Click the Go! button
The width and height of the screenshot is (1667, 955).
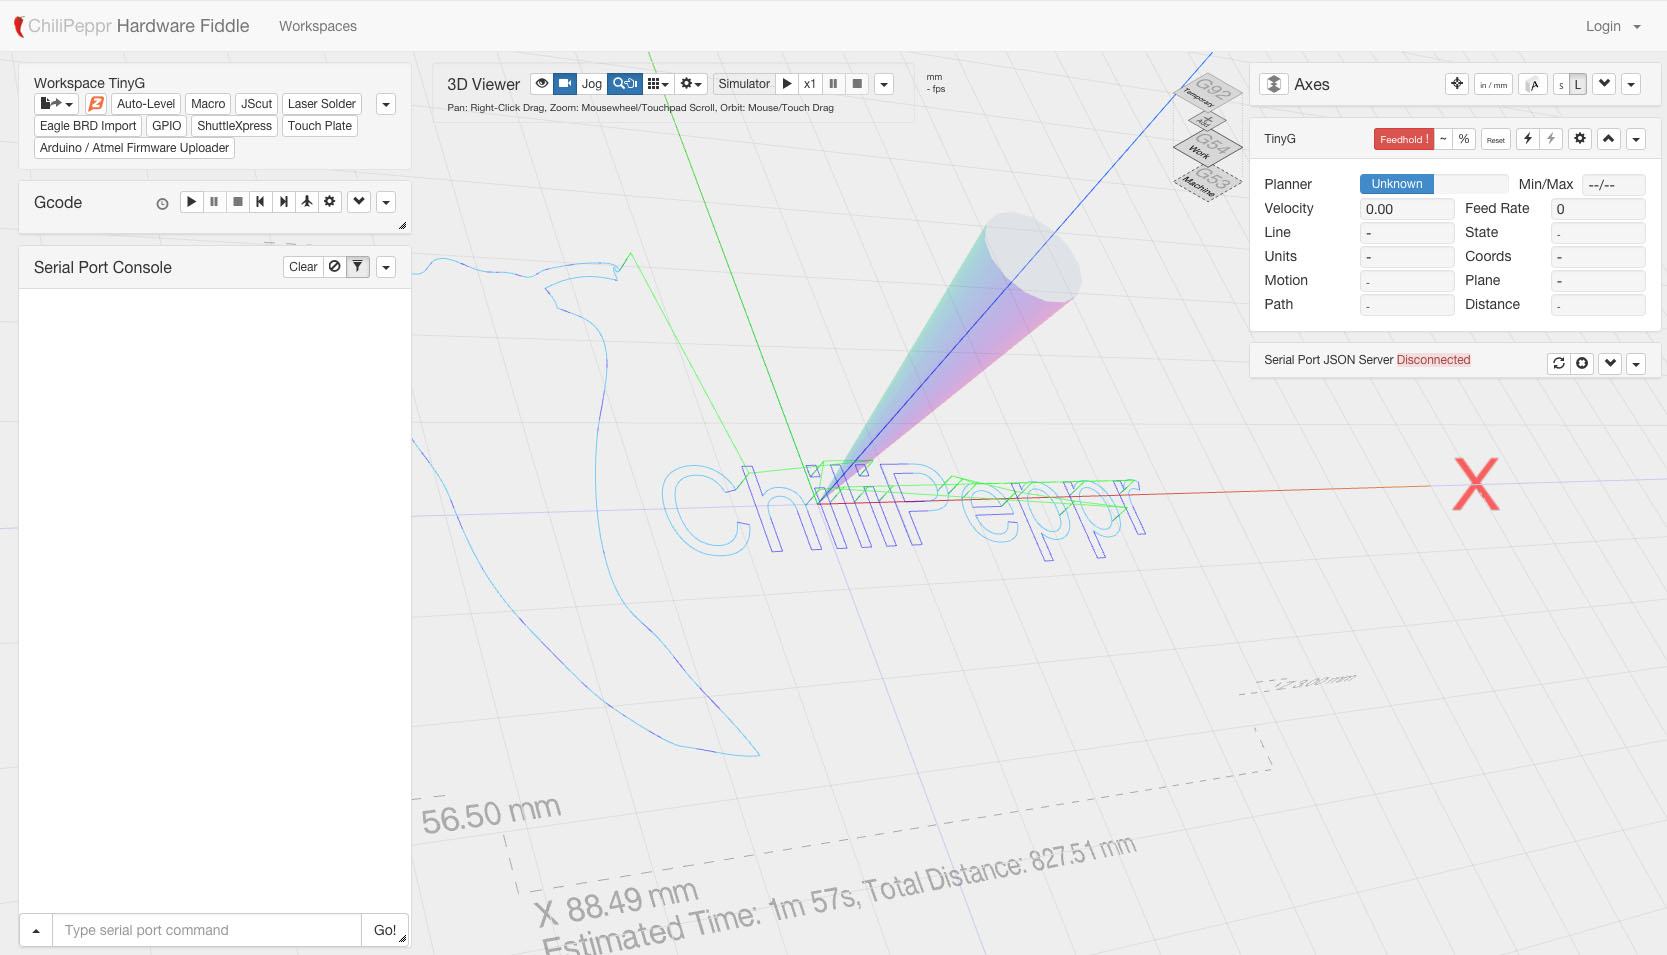[x=385, y=930]
